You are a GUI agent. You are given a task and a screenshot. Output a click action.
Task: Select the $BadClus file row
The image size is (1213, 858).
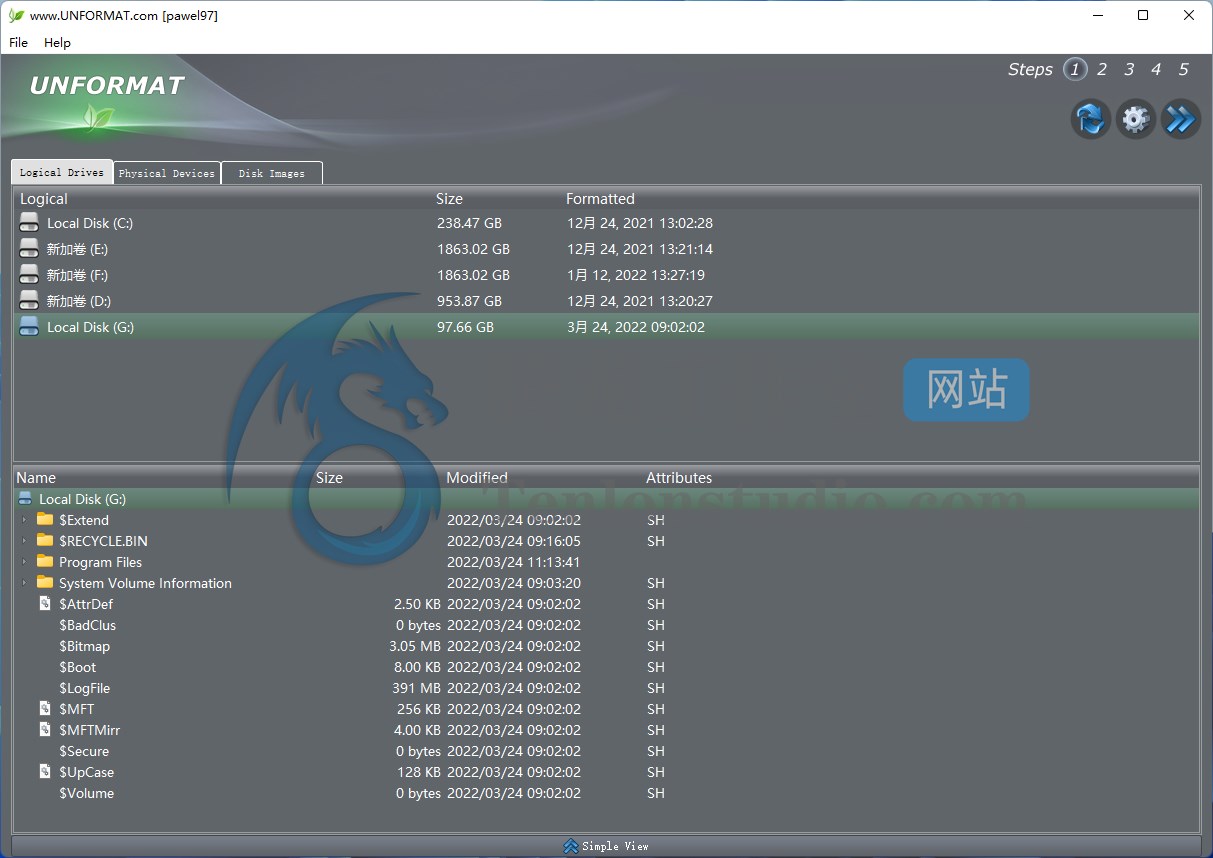(x=606, y=625)
